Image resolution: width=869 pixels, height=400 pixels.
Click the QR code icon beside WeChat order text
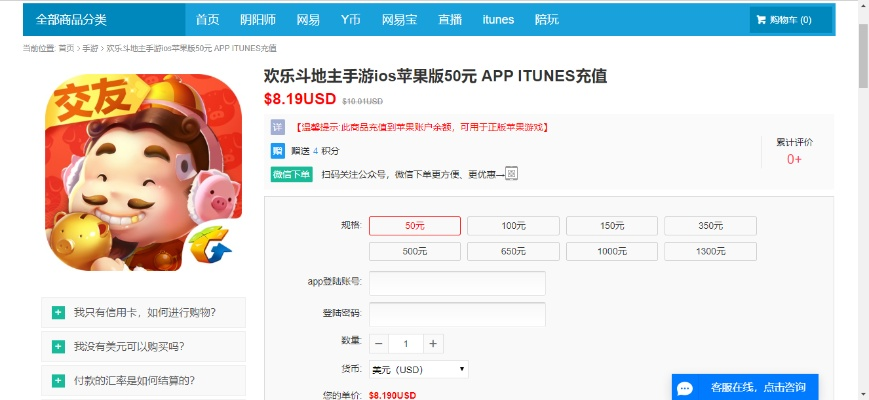(x=512, y=174)
